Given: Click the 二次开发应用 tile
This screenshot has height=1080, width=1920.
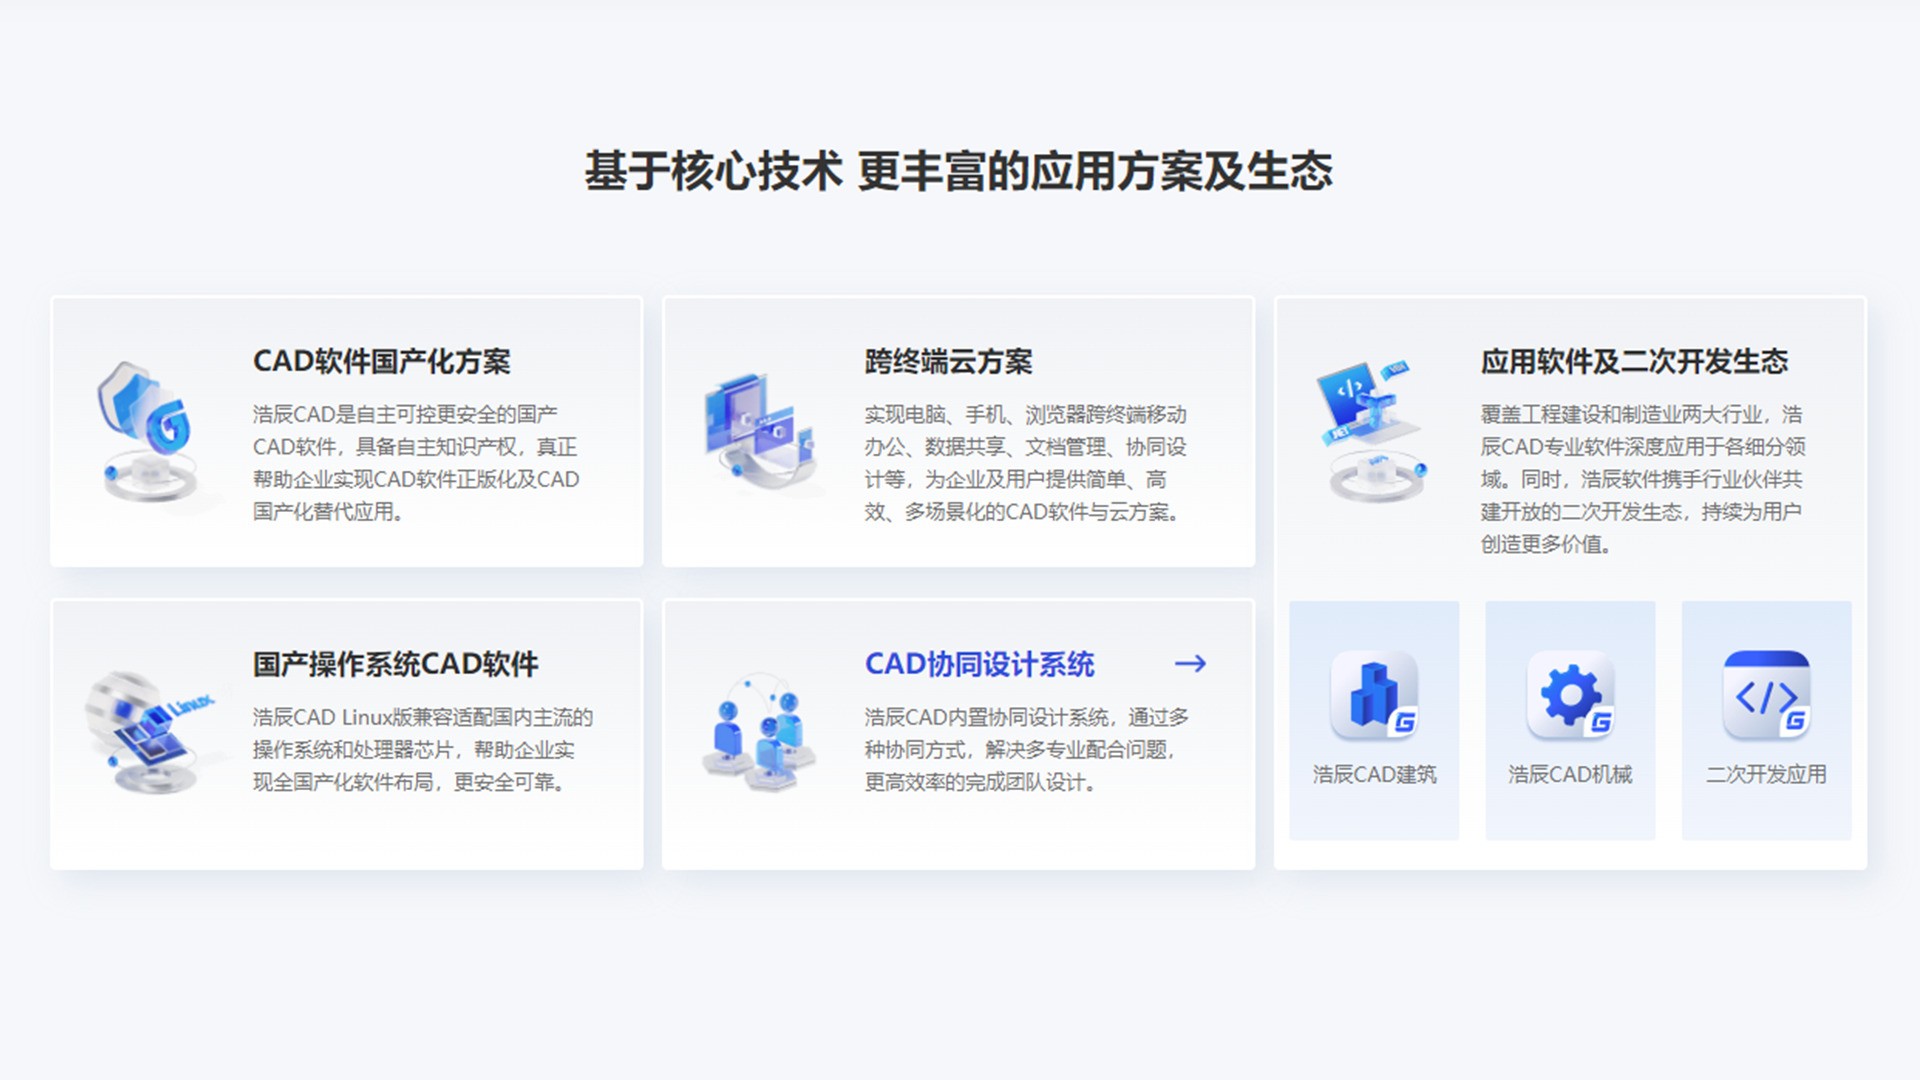Looking at the screenshot, I should coord(1765,717).
